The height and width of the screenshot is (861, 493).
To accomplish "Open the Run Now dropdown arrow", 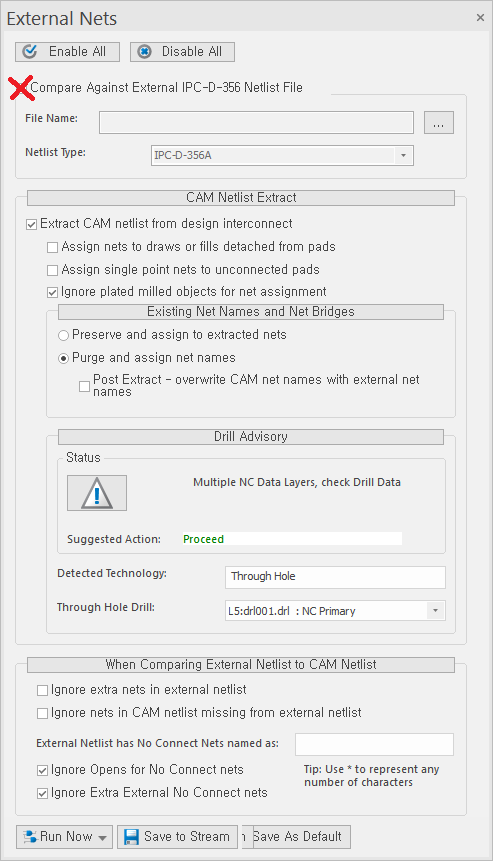I will (x=103, y=838).
